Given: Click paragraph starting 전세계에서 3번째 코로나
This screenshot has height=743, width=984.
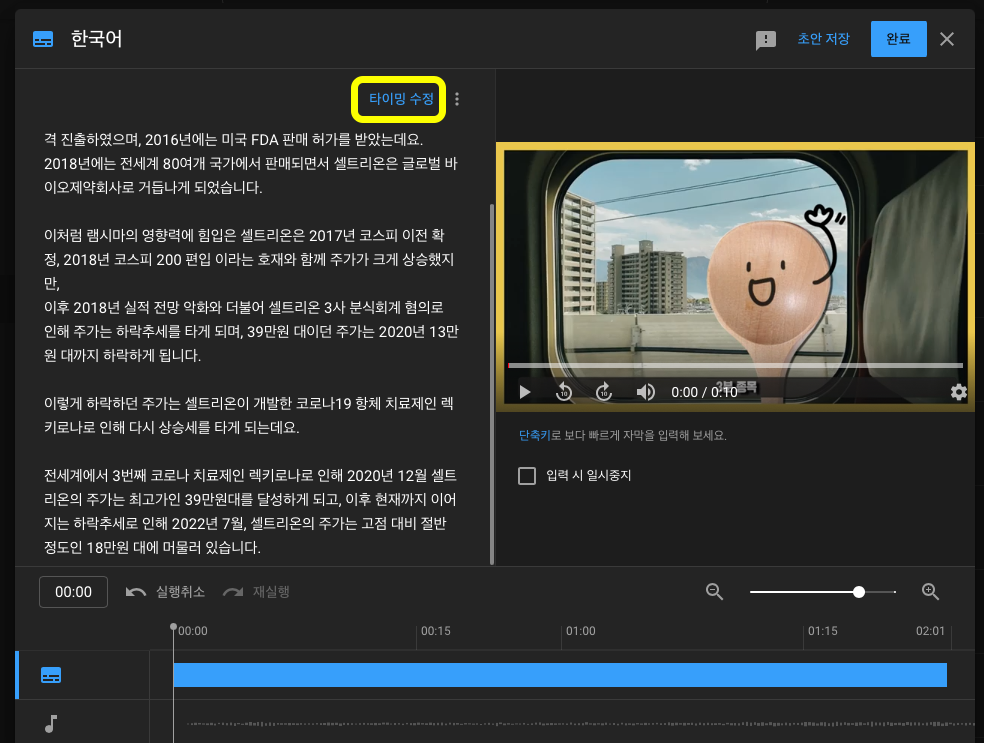Looking at the screenshot, I should (x=250, y=511).
